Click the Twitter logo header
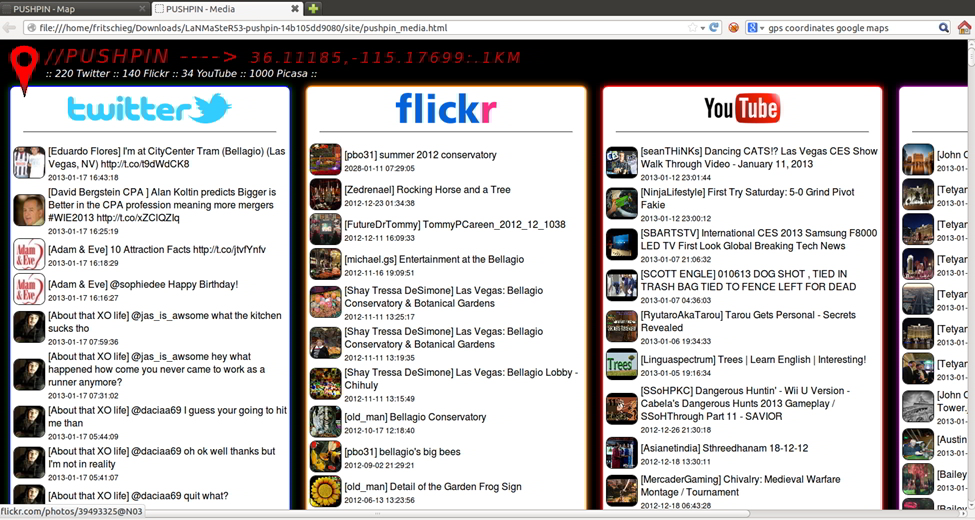 click(x=149, y=109)
